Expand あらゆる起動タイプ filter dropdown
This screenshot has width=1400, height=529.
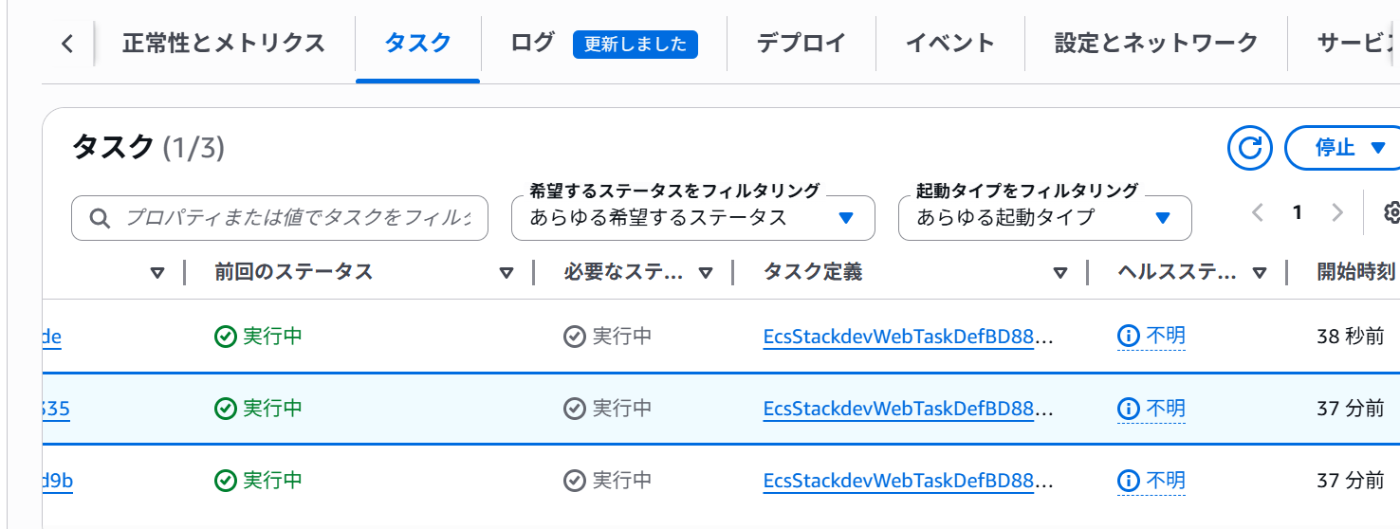coord(1045,217)
